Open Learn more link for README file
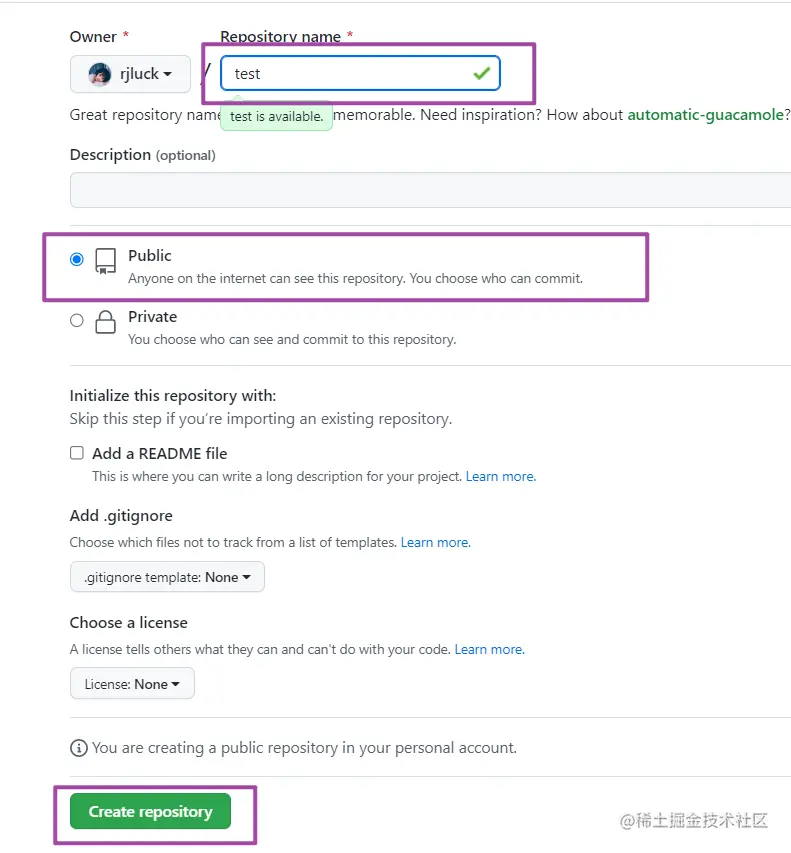This screenshot has height=853, width=791. (500, 477)
